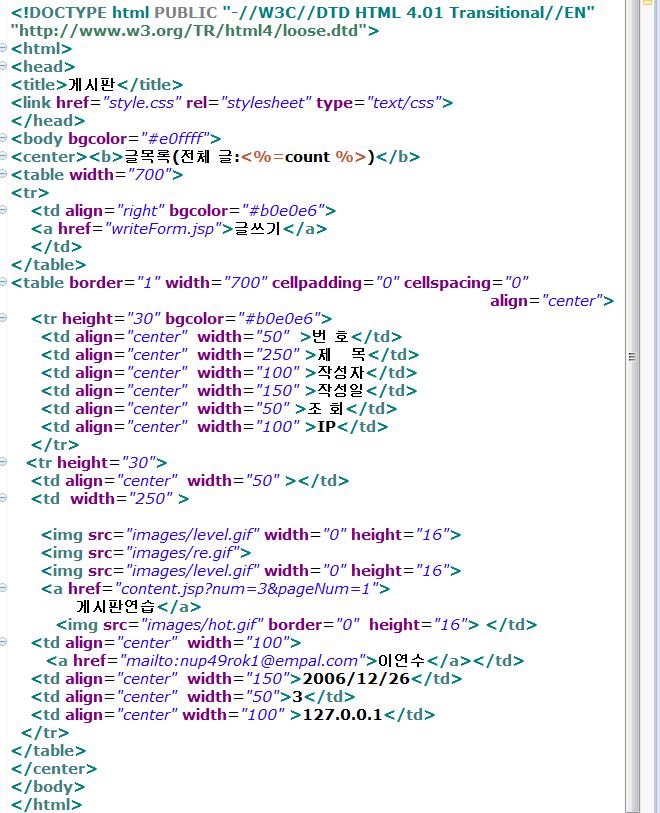The image size is (660, 813).
Task: Click the 작성일 header cell text
Action: point(340,390)
